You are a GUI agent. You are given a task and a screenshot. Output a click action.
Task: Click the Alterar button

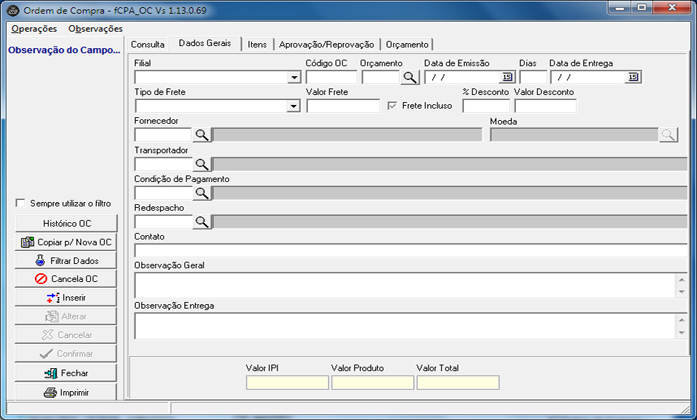(66, 316)
